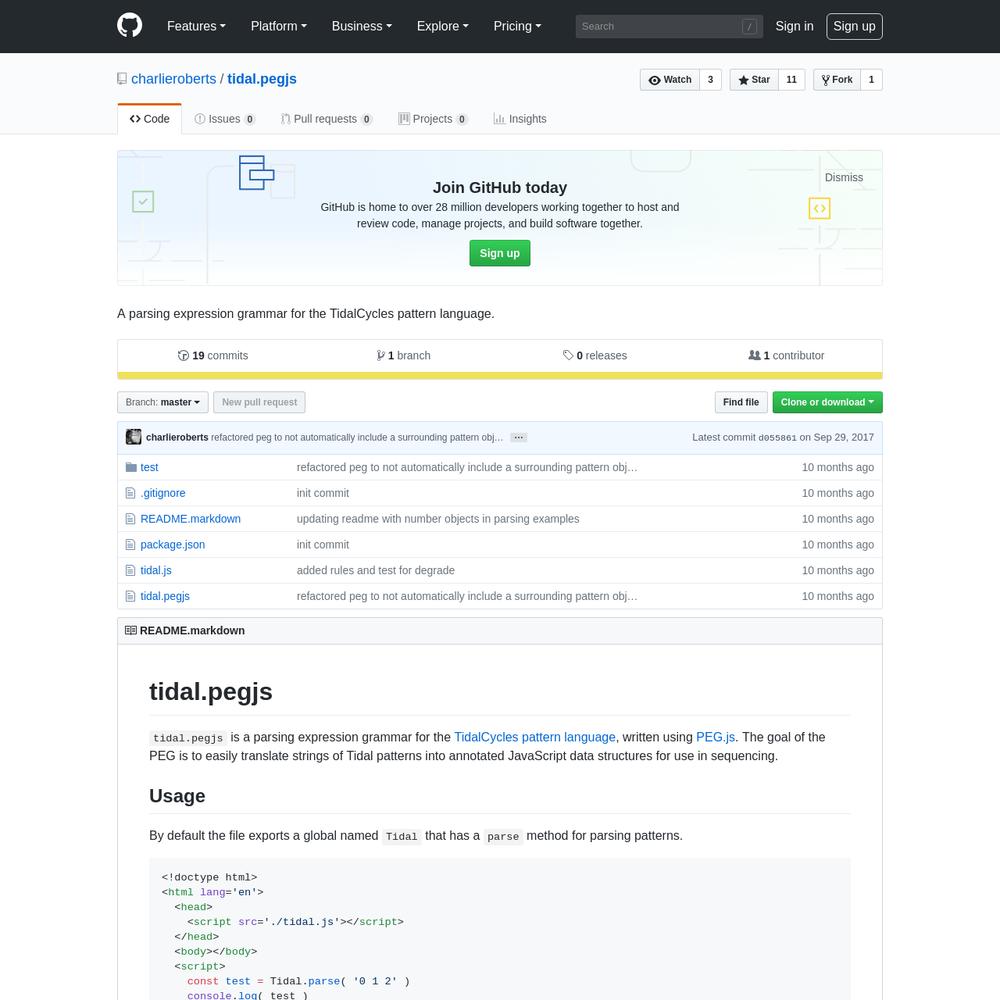
Task: Switch to the Issues tab
Action: [224, 119]
